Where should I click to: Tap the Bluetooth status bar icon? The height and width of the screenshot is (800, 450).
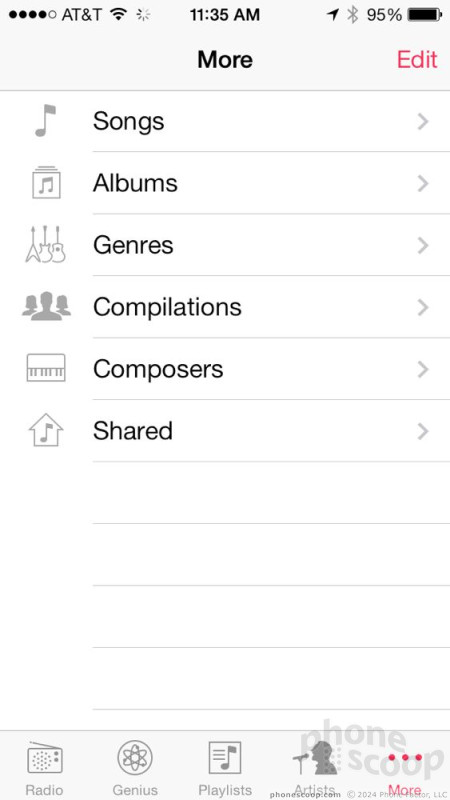tap(352, 15)
